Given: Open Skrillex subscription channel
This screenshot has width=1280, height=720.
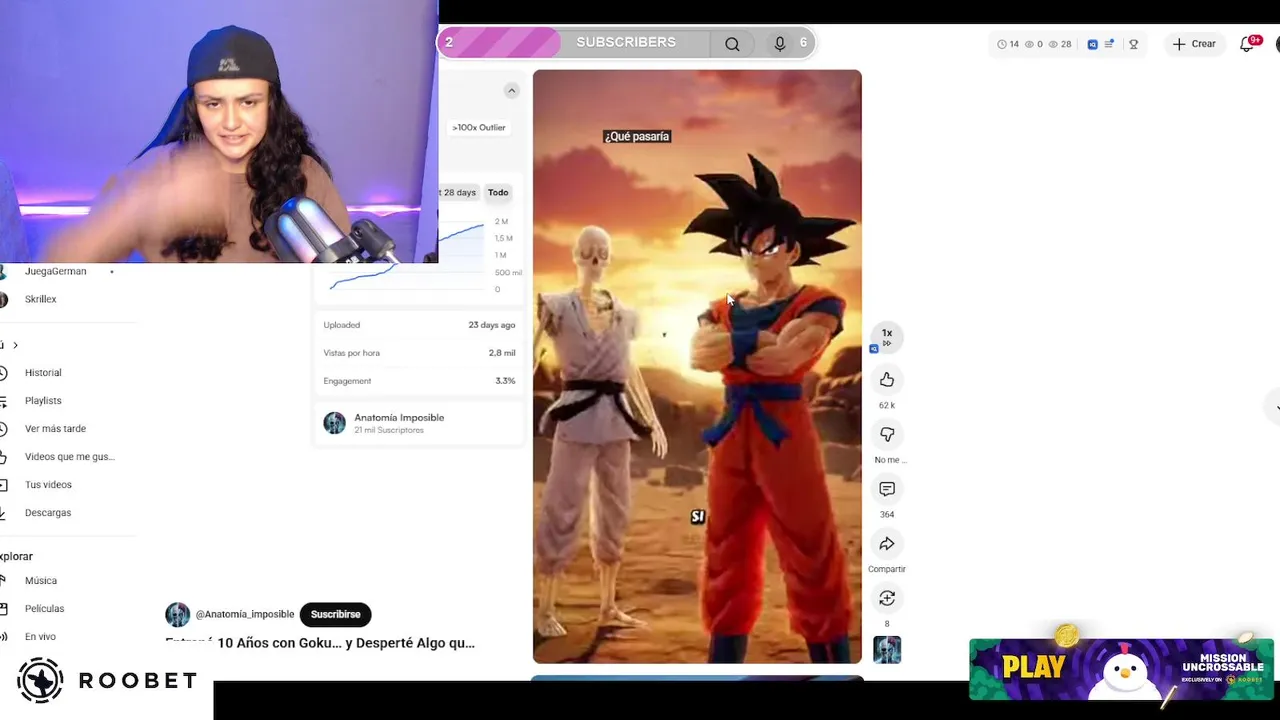Looking at the screenshot, I should [40, 299].
